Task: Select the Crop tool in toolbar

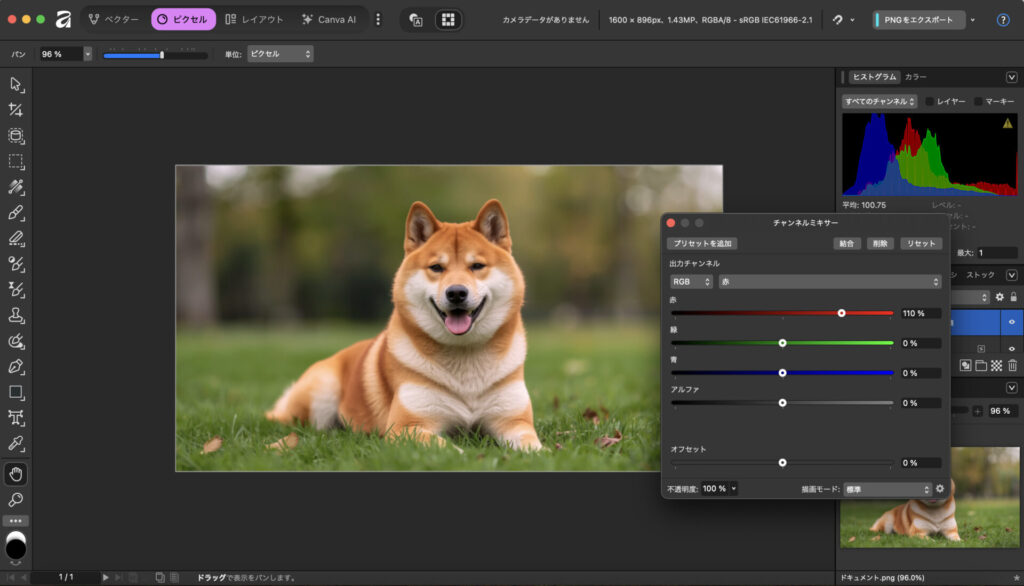Action: (16, 110)
